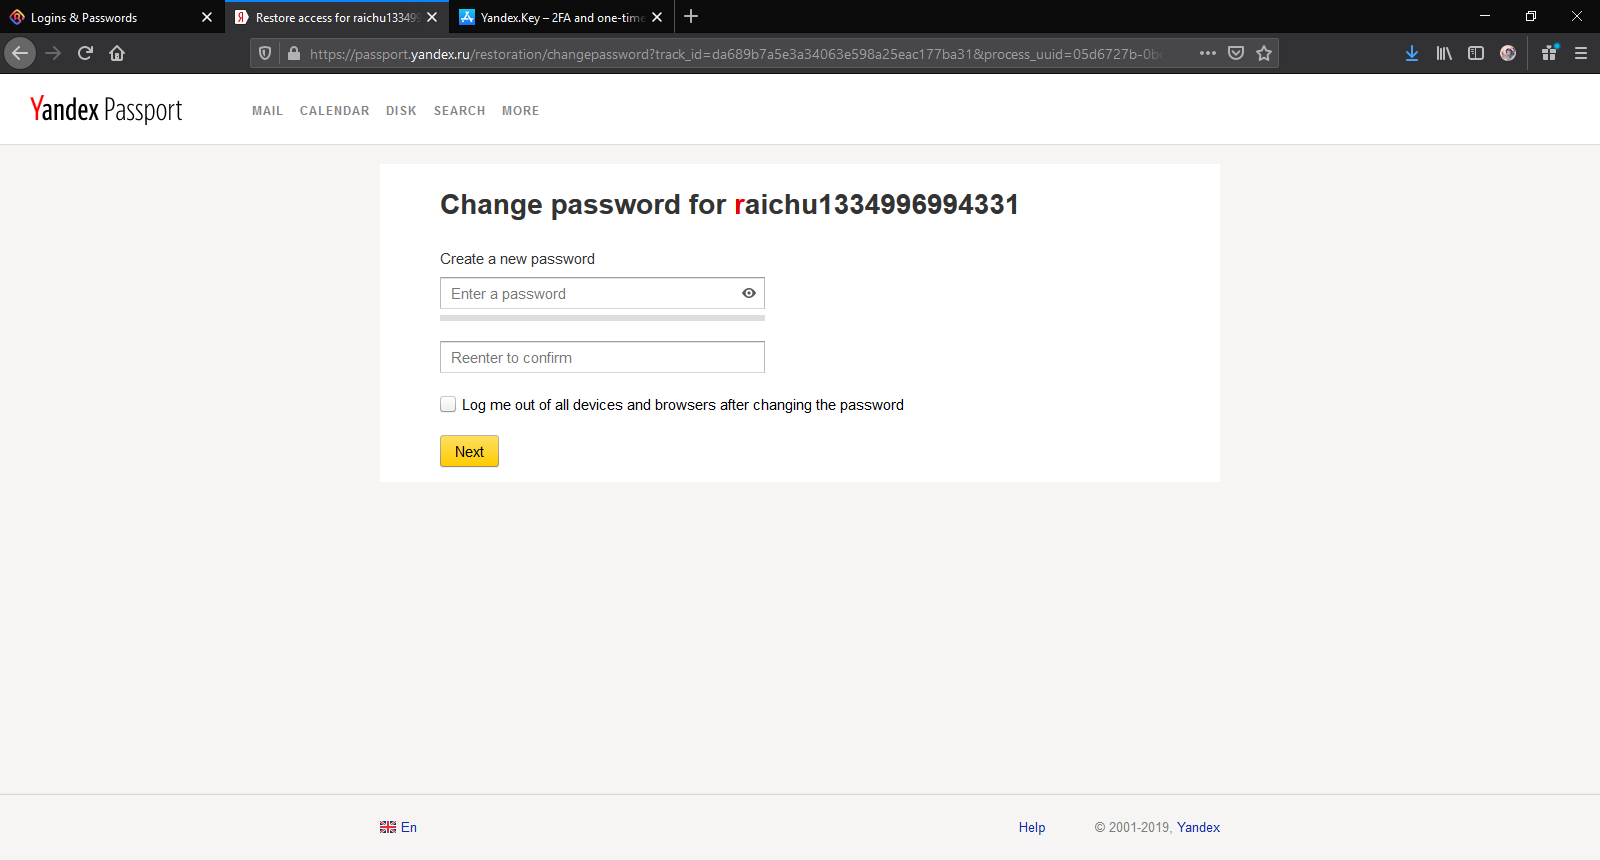1600x860 pixels.
Task: Switch to Restore access for raichu tab
Action: point(337,17)
